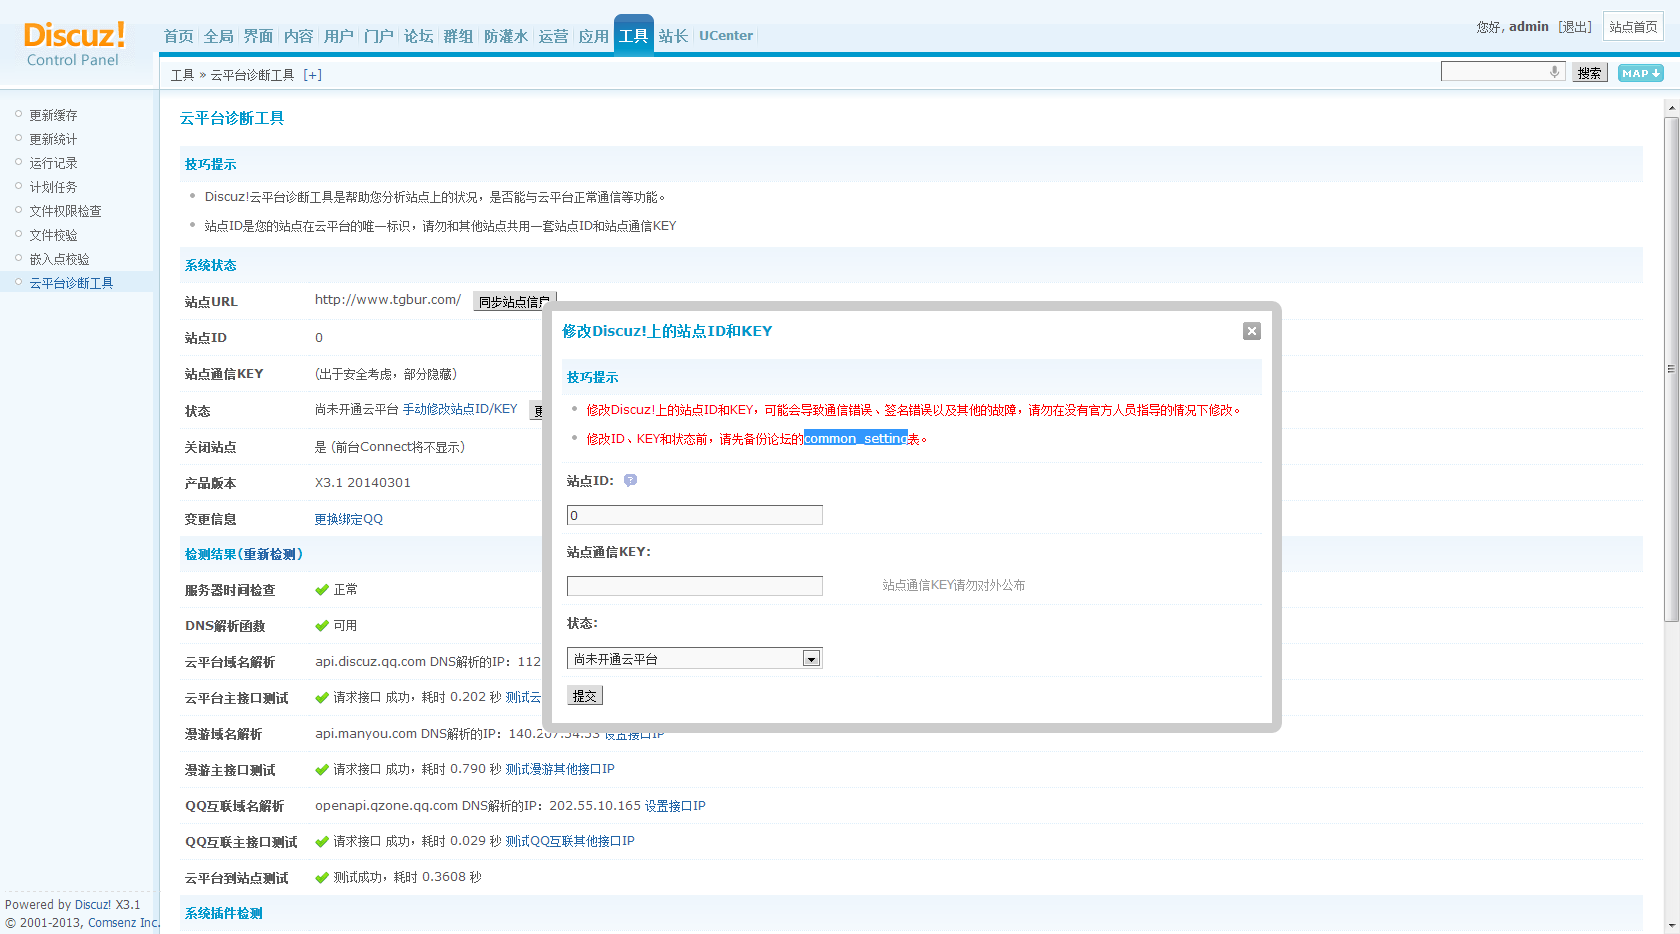Open 计划任务 in sidebar
Screen dimensions: 1680x934
pyautogui.click(x=53, y=187)
